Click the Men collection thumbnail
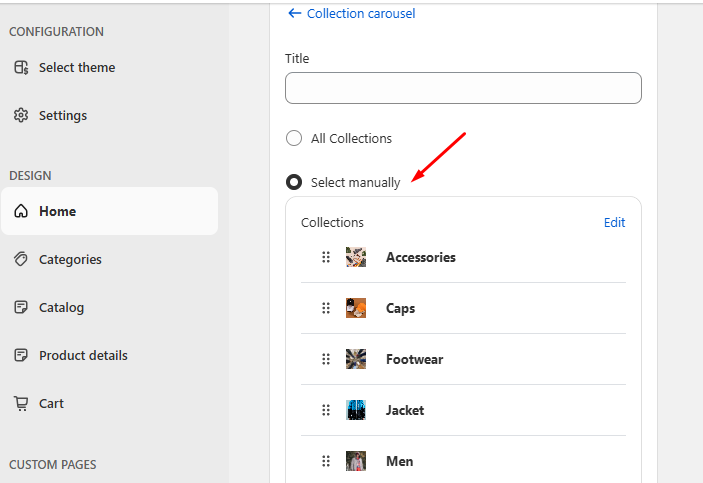703x483 pixels. click(x=356, y=461)
